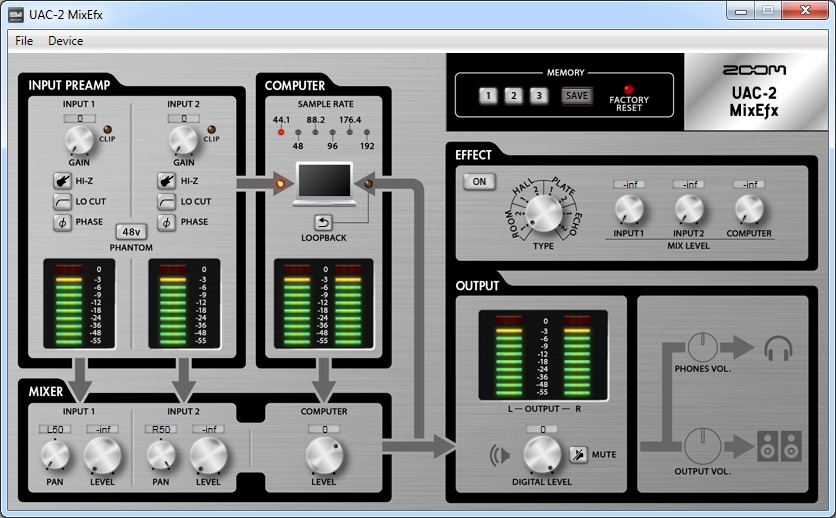Click the monitor speakers icon
Screen dimensions: 836x518
point(779,446)
